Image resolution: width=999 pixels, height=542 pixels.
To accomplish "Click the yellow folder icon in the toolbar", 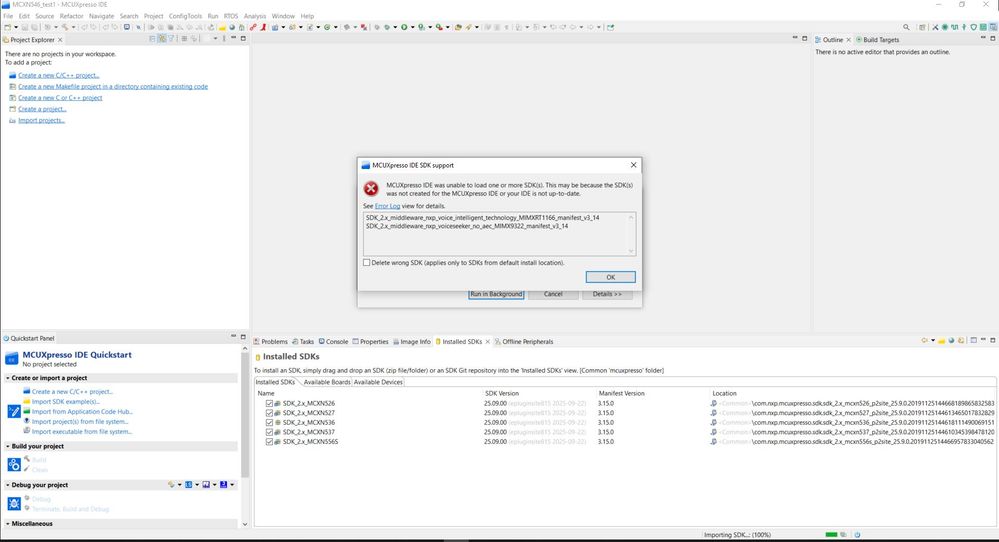I will point(222,27).
